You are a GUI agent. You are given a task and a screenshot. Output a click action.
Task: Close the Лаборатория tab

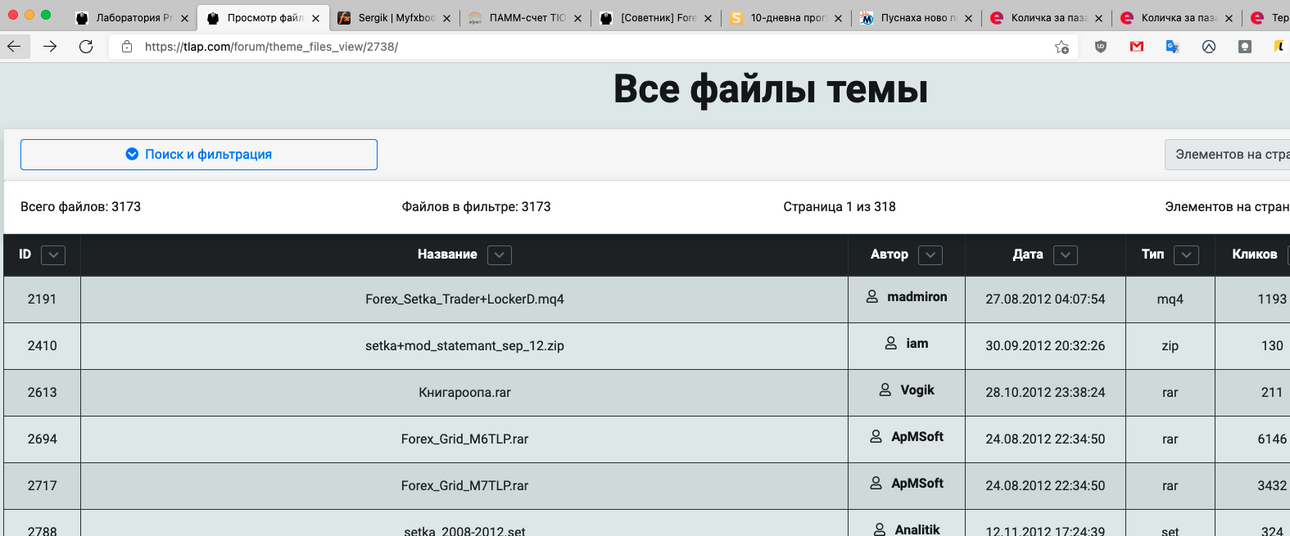(x=185, y=18)
